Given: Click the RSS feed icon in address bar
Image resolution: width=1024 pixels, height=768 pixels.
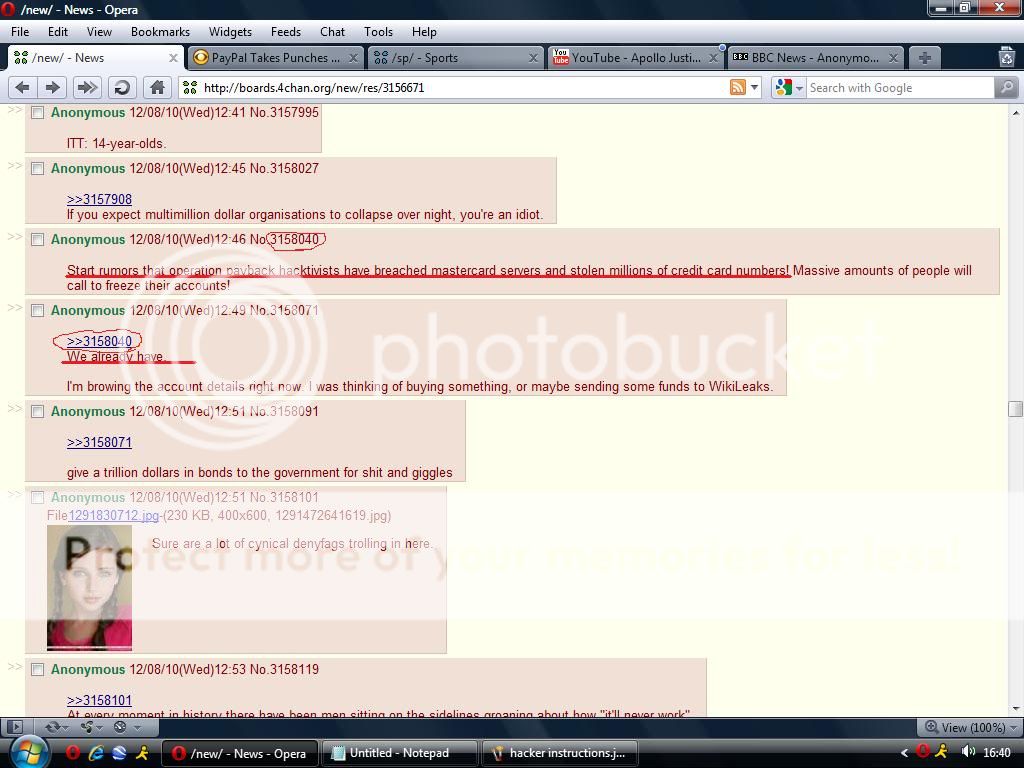Looking at the screenshot, I should [738, 88].
